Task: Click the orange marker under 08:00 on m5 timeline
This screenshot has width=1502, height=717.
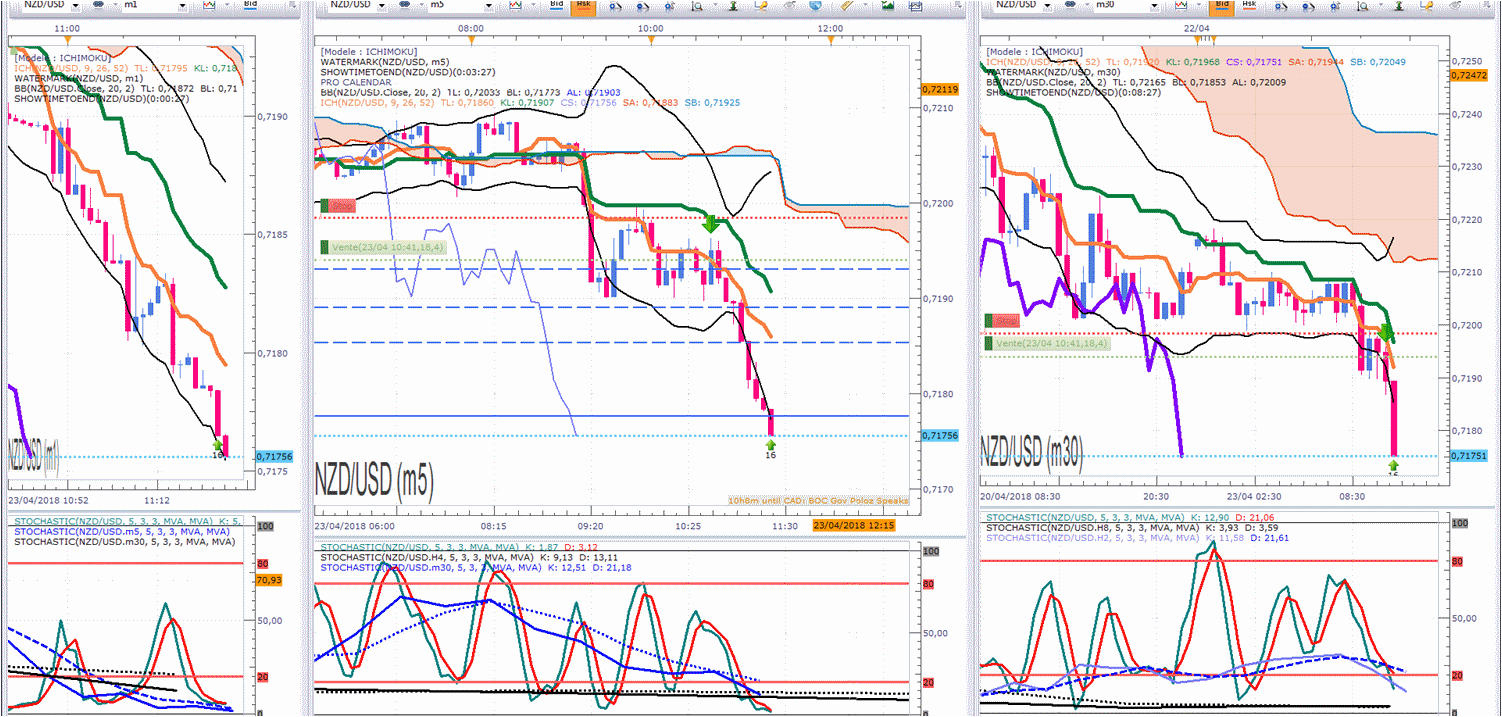Action: [x=472, y=42]
